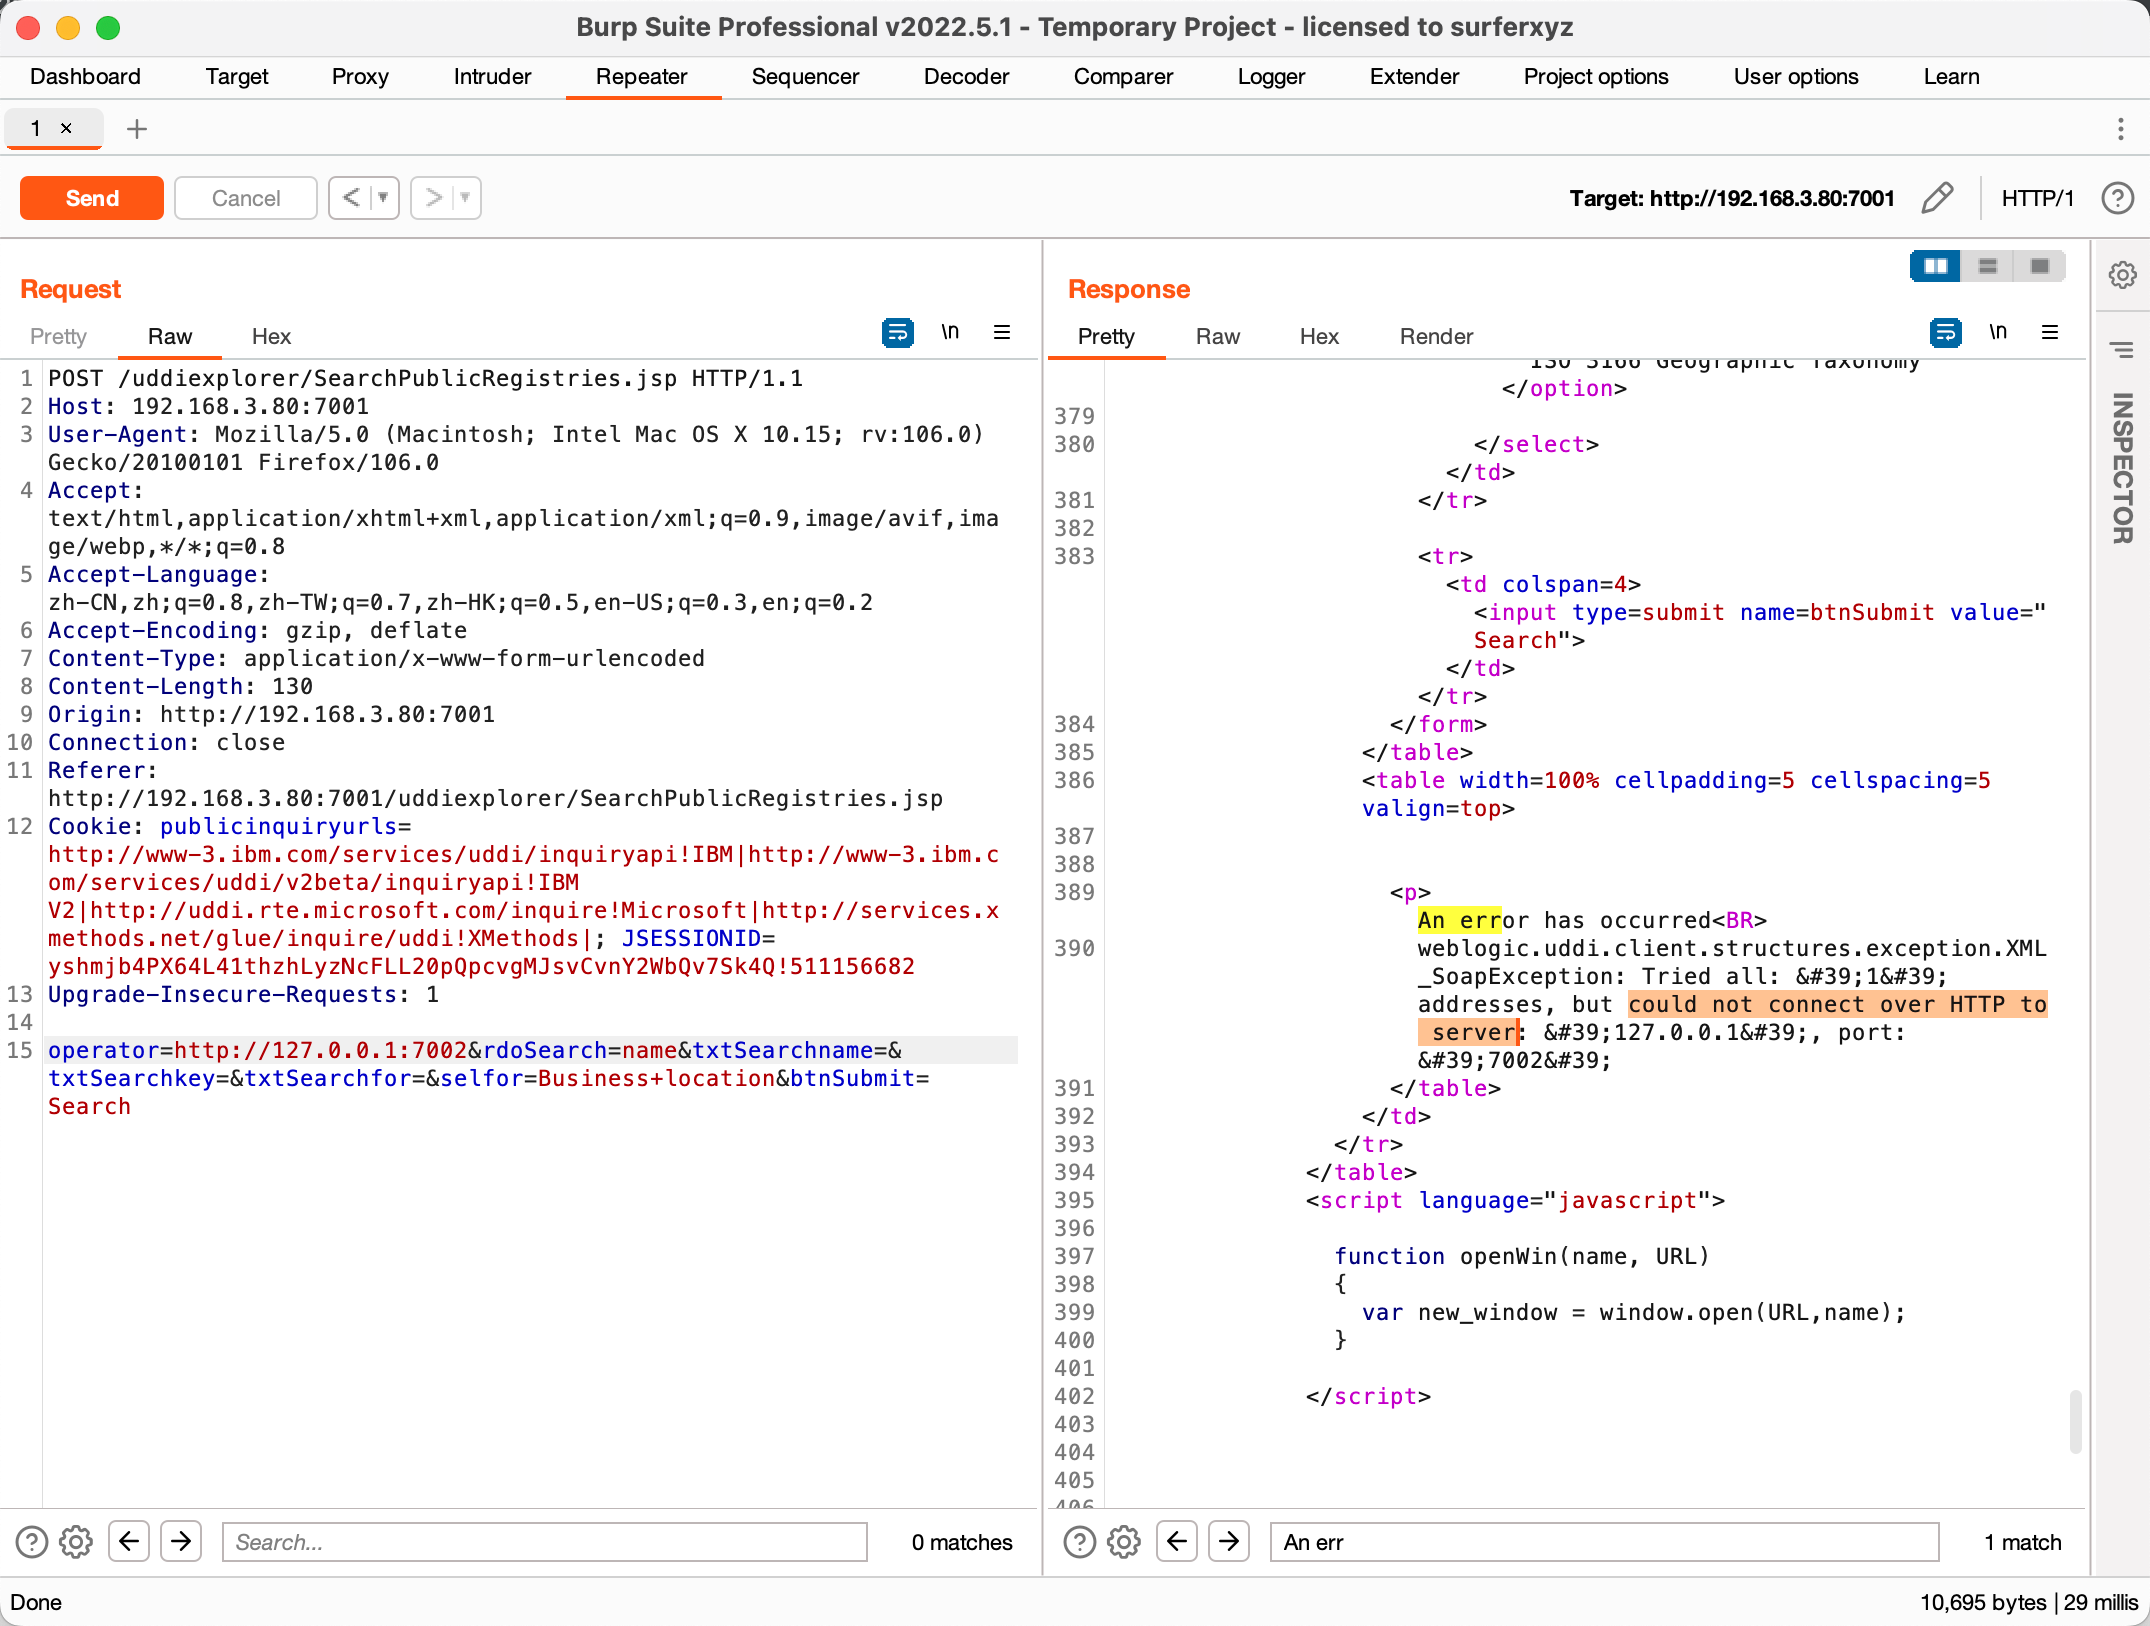Open Inspector settings gear icon
Viewport: 2150px width, 1626px height.
(x=2122, y=275)
